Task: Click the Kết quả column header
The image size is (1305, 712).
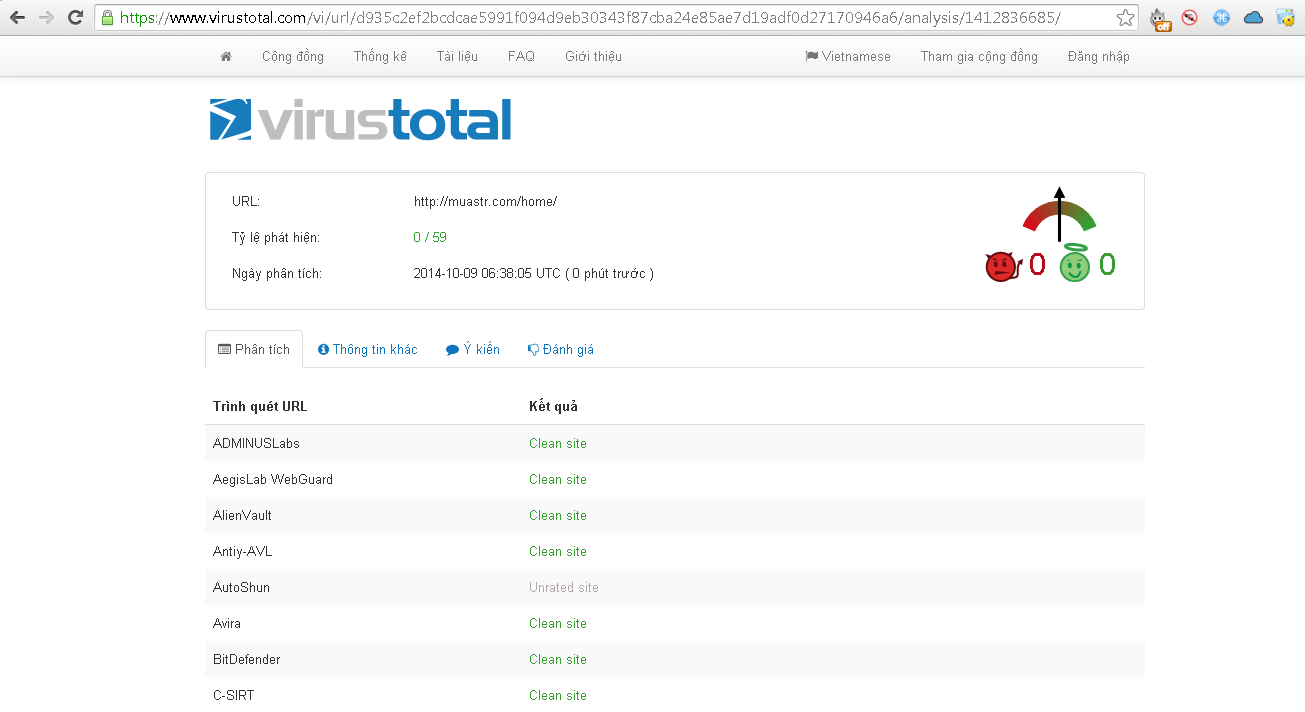Action: (553, 406)
